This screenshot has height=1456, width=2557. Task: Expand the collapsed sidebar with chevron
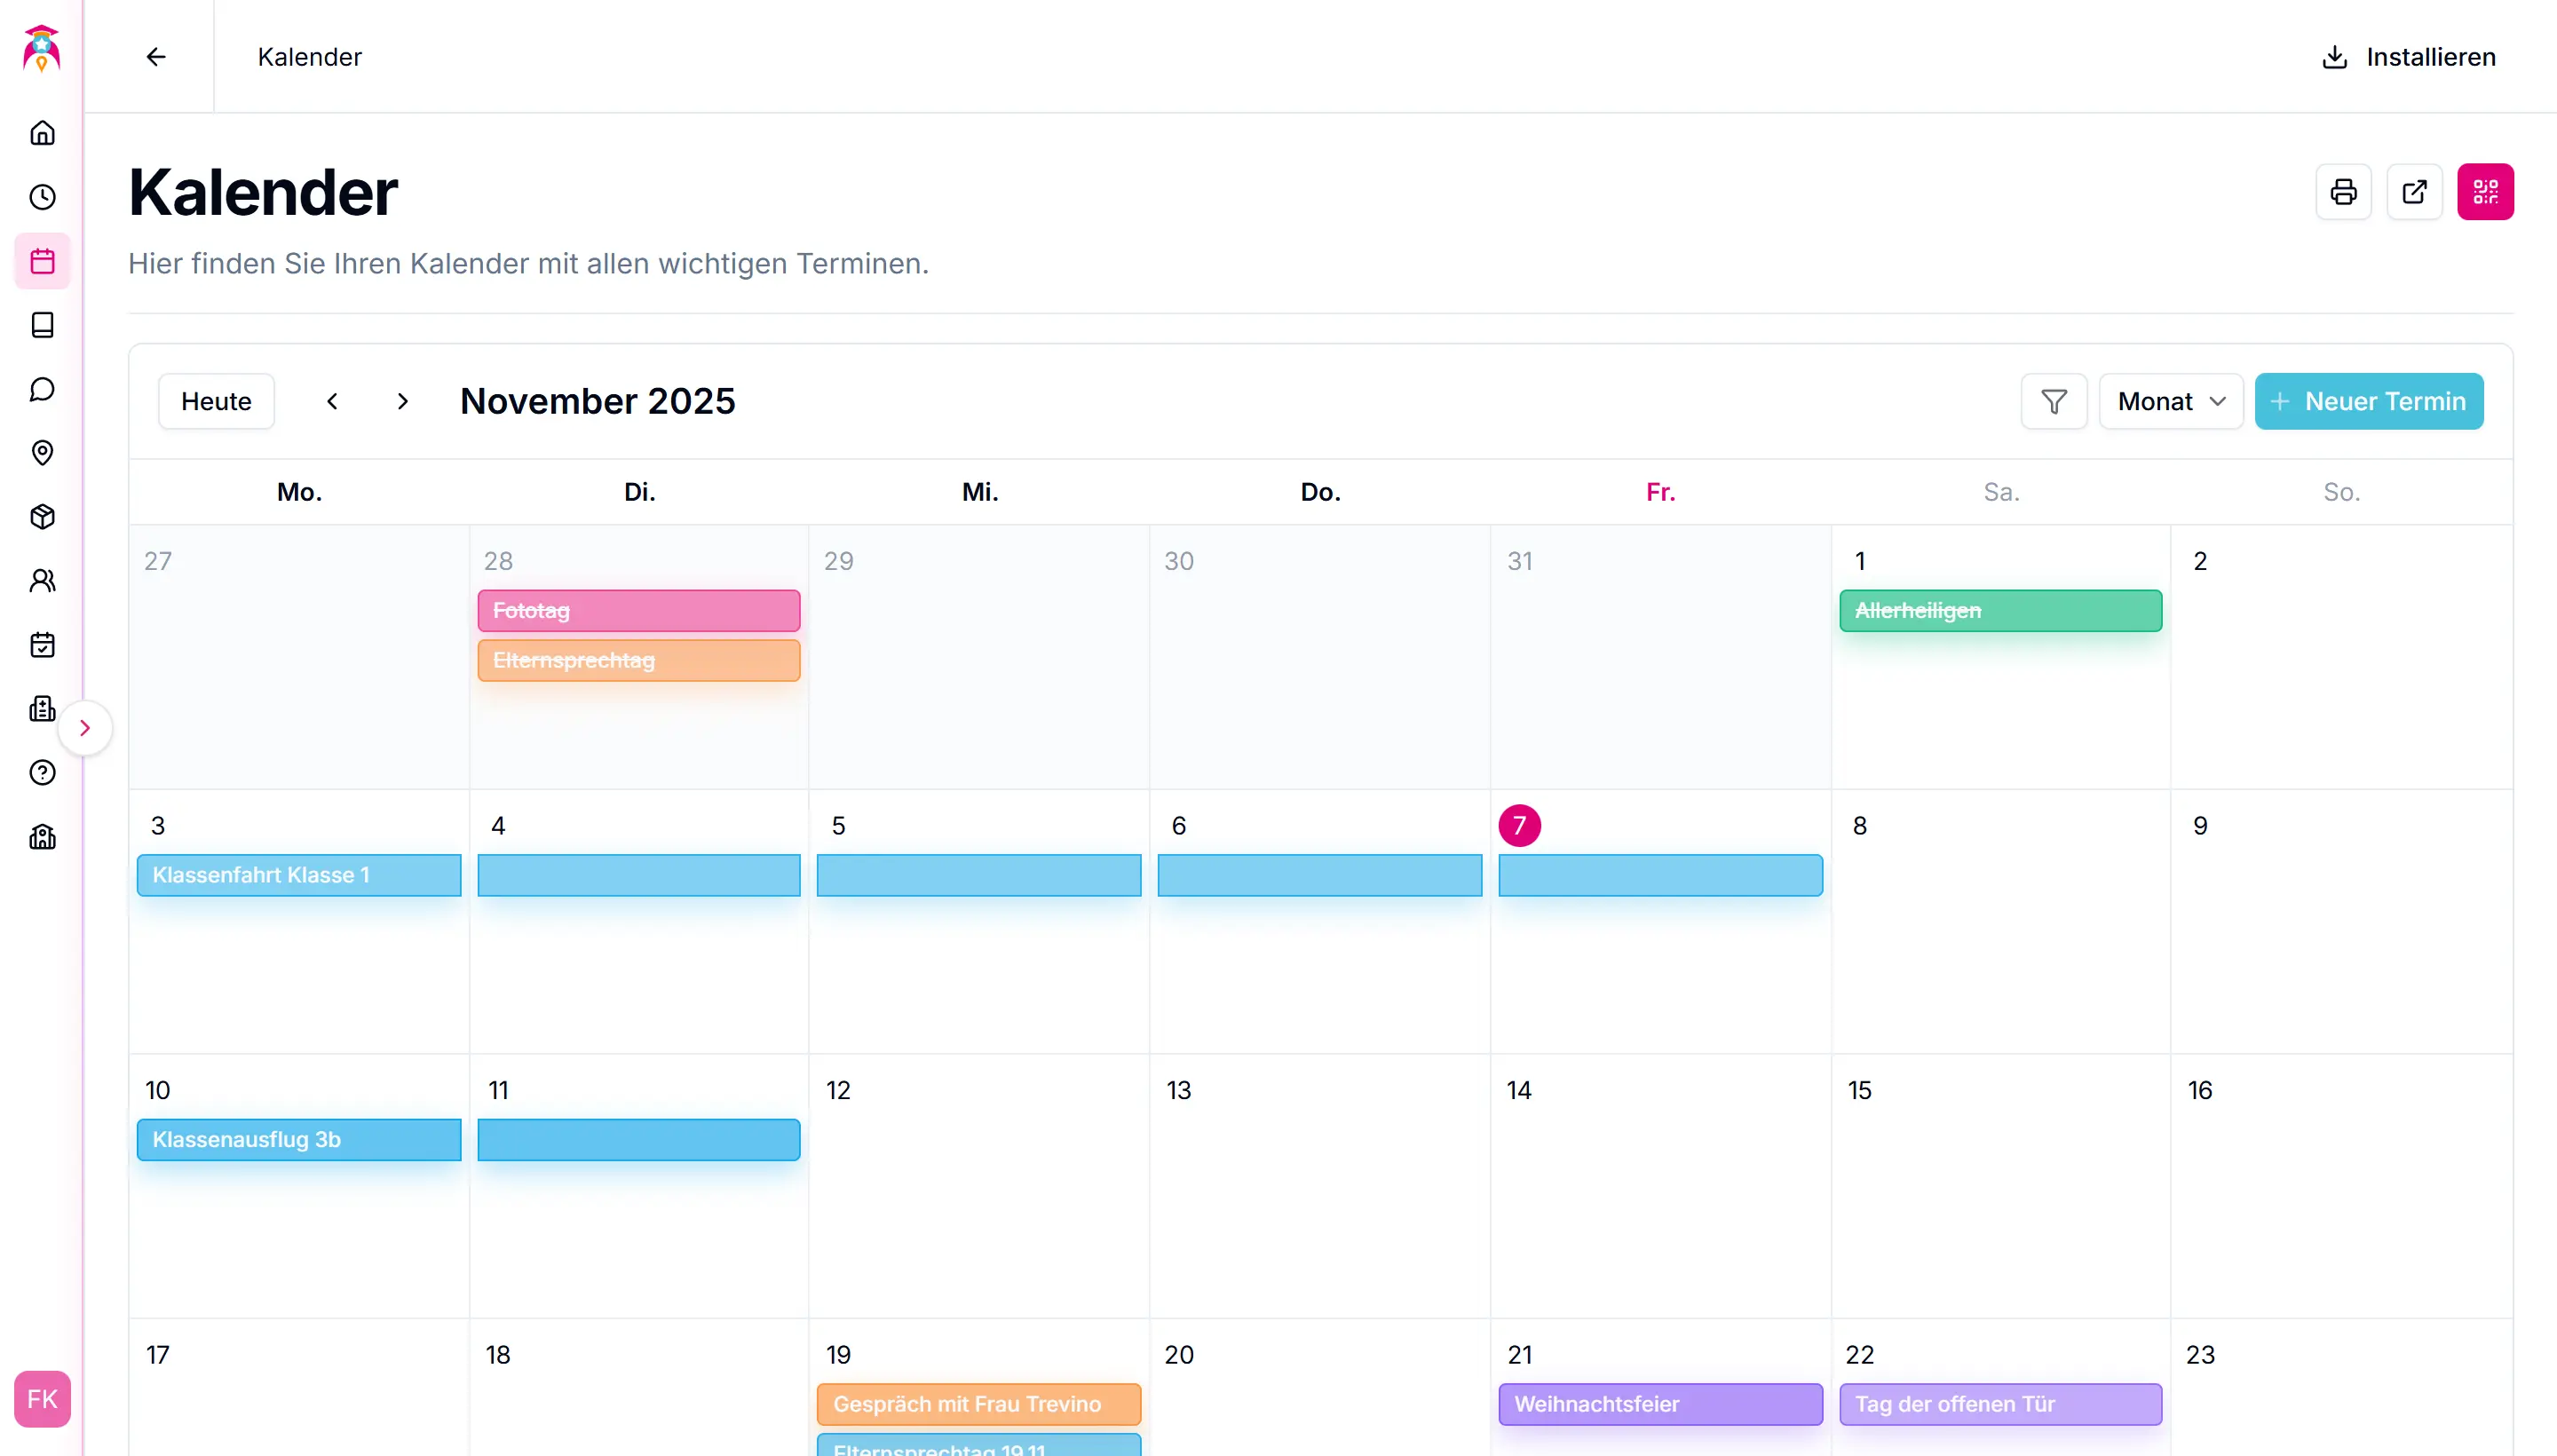85,728
